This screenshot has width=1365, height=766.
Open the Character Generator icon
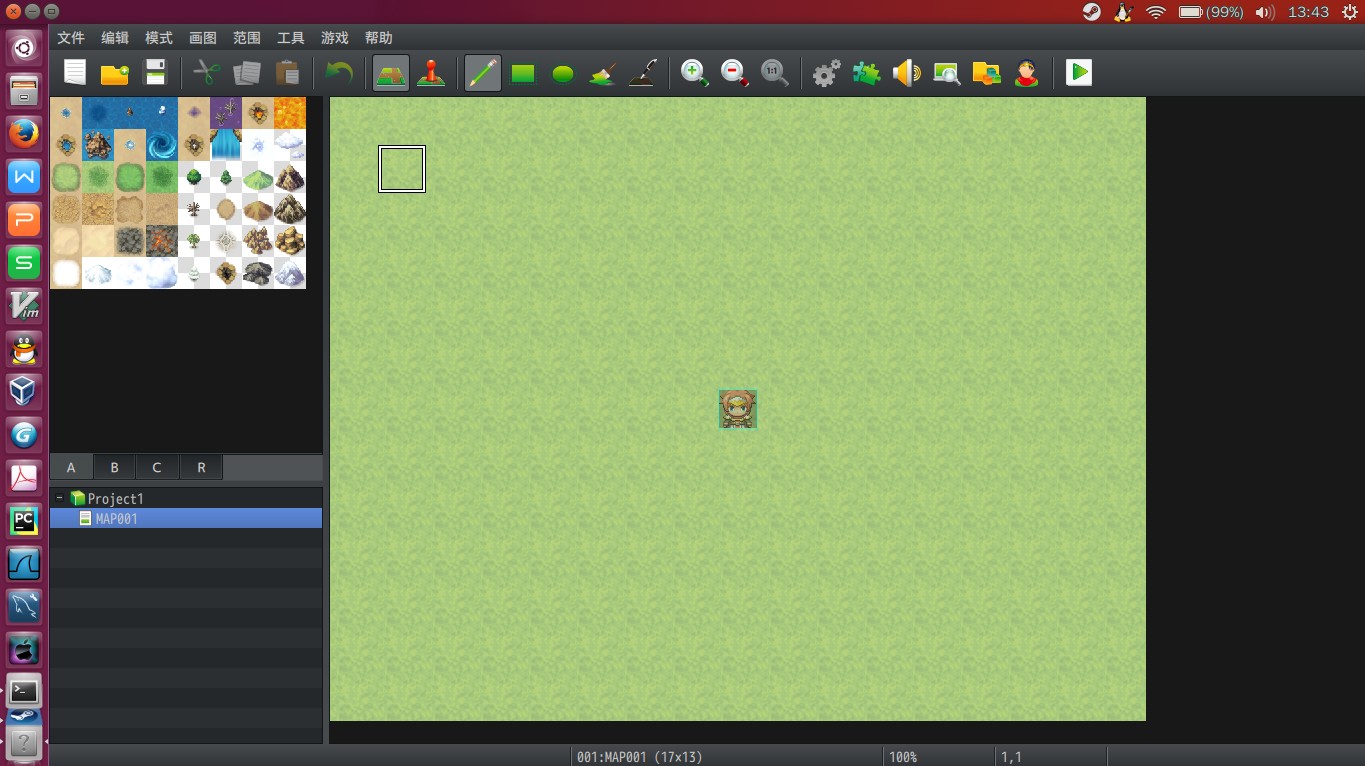1026,73
